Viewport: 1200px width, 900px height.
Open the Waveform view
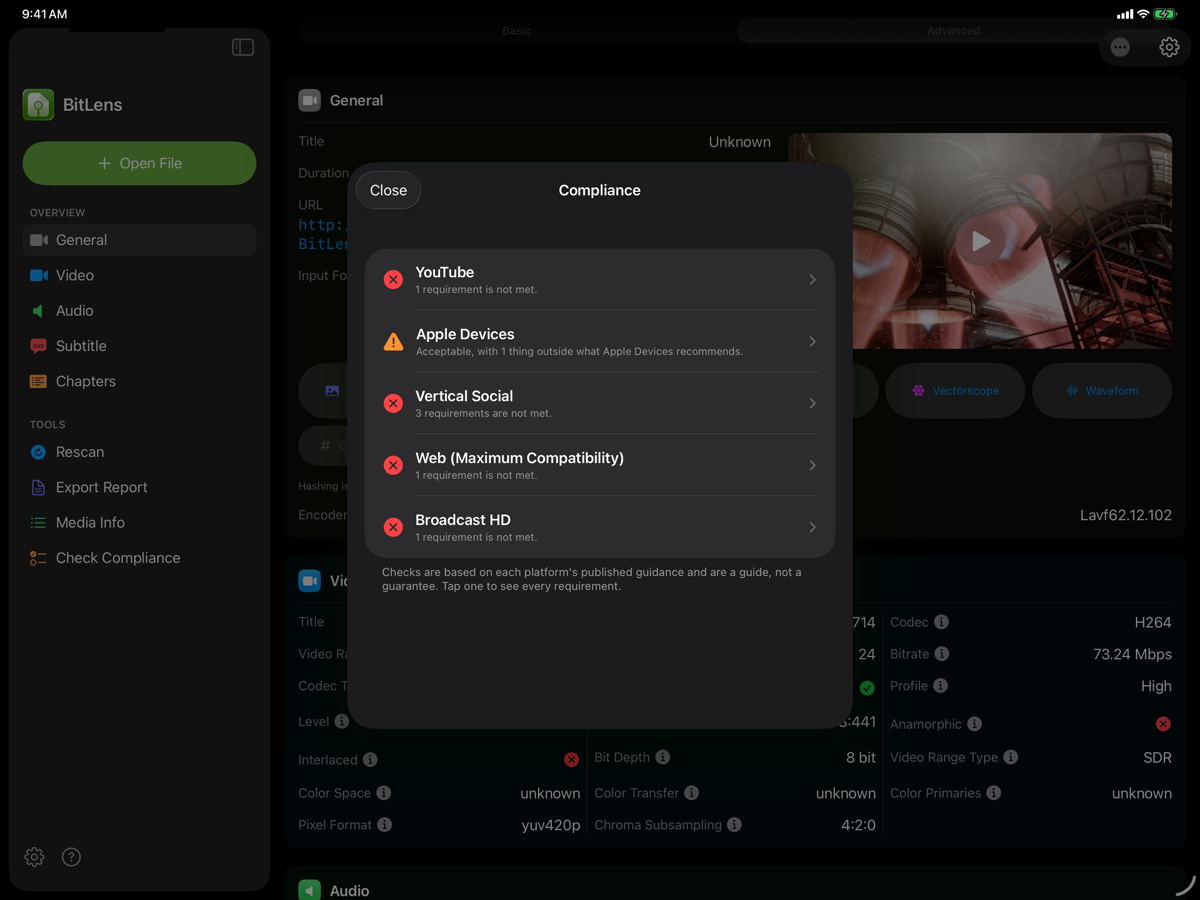(x=1102, y=391)
